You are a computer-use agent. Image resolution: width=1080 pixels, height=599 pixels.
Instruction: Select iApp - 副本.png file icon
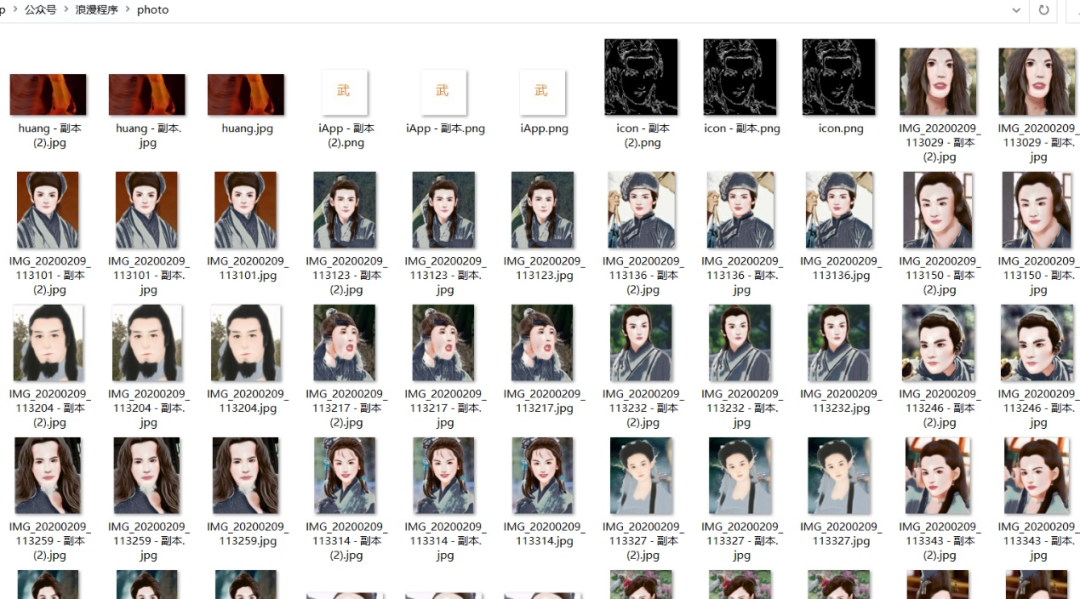pos(443,92)
